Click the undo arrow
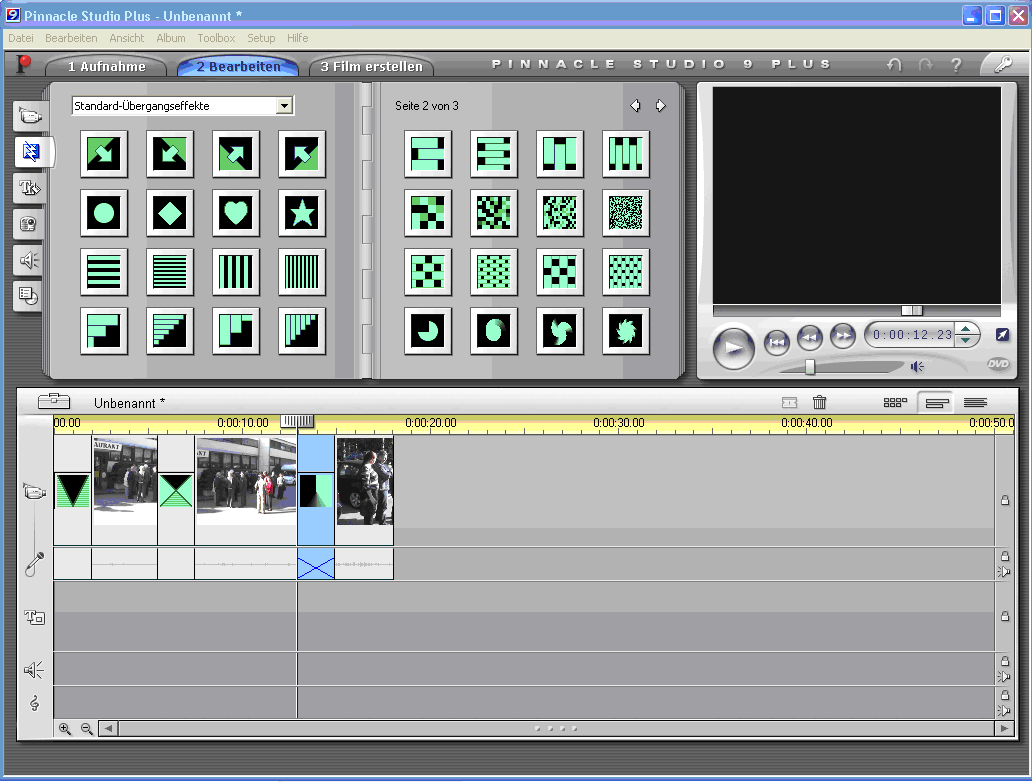 (x=894, y=65)
